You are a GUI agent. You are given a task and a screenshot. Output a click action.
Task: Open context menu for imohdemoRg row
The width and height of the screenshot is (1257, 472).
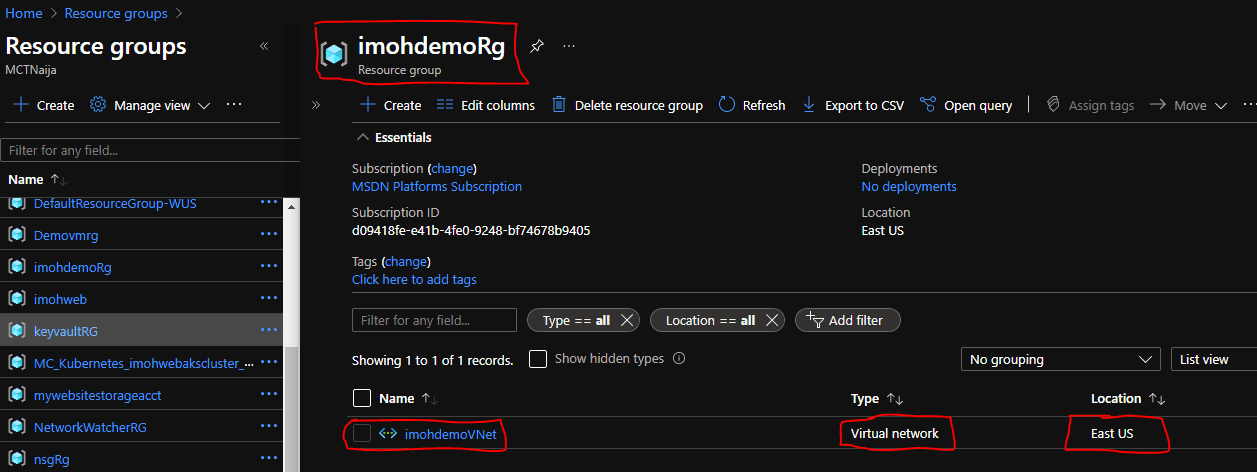coord(269,266)
